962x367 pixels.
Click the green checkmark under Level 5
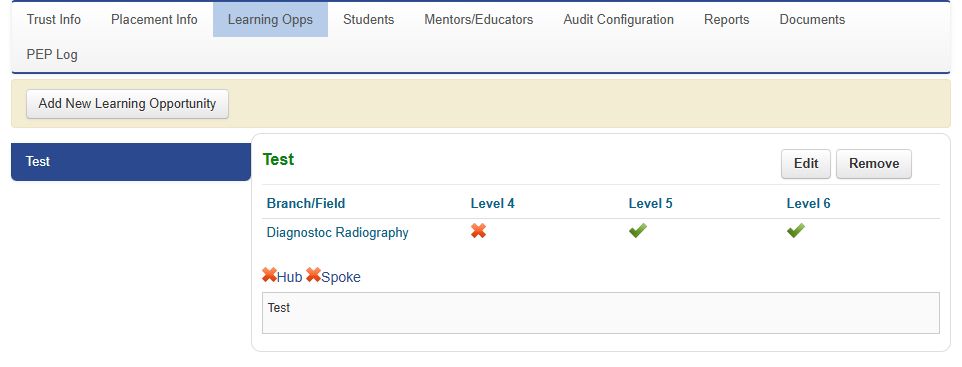[637, 231]
